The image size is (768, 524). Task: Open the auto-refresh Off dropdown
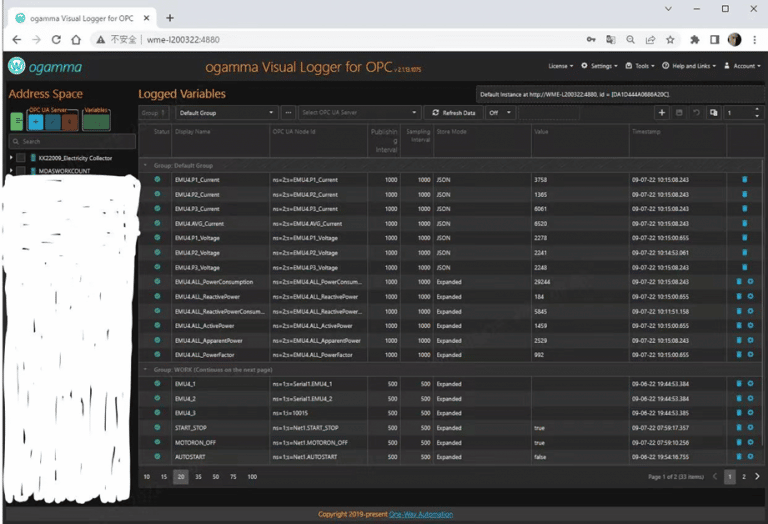(500, 113)
